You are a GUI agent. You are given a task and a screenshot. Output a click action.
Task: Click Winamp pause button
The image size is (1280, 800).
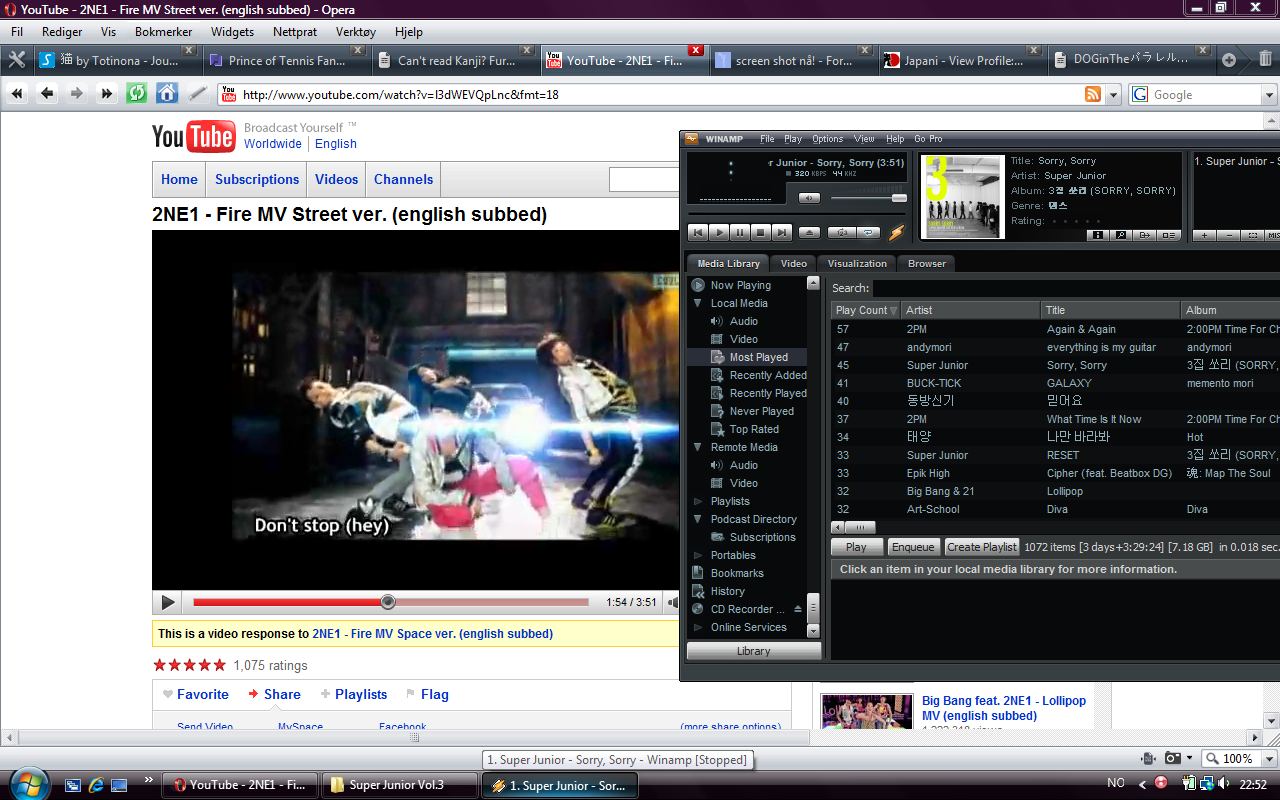[x=740, y=232]
